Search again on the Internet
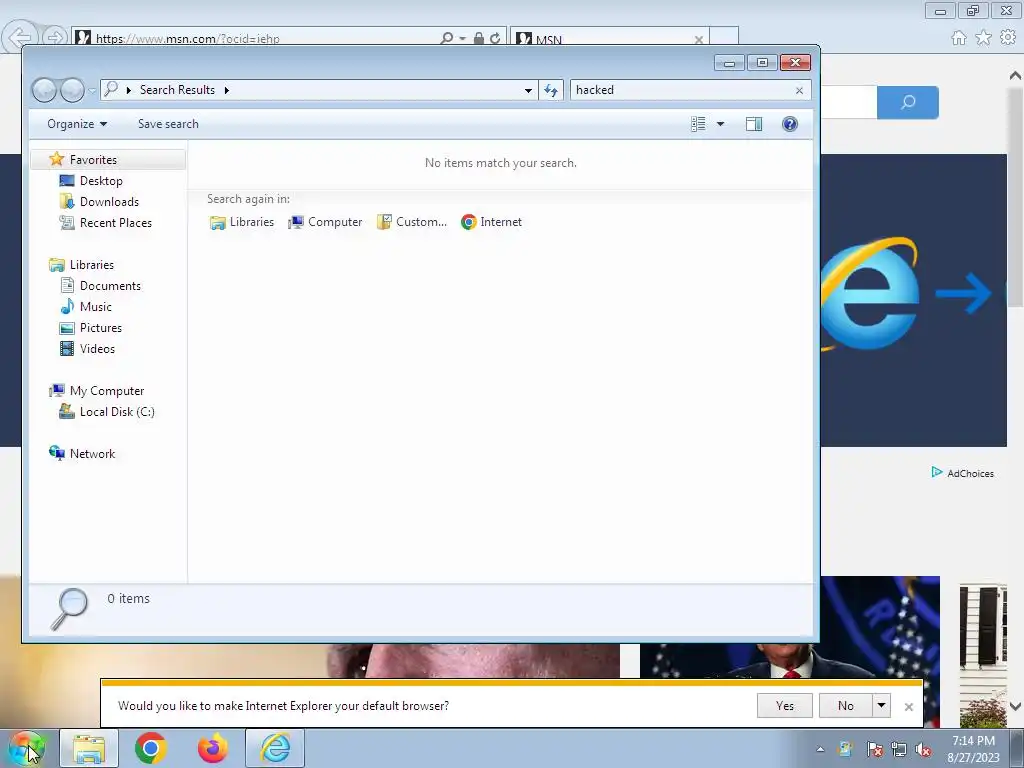Image resolution: width=1024 pixels, height=768 pixels. point(491,222)
